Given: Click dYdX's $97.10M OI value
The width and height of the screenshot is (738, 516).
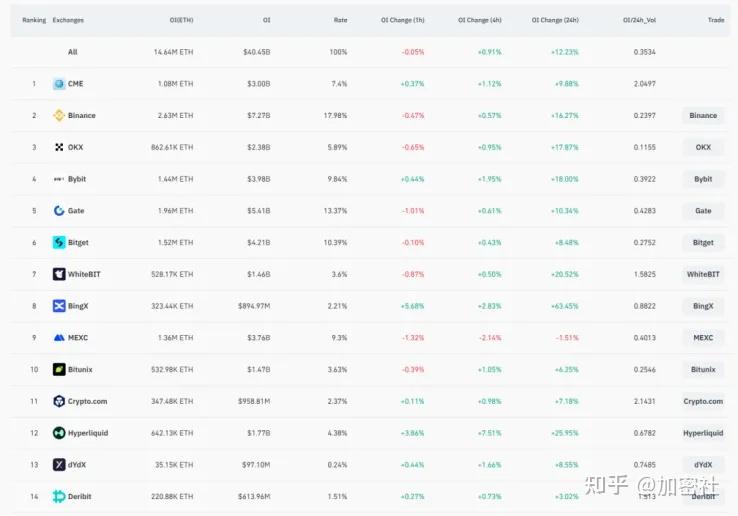Looking at the screenshot, I should point(256,465).
